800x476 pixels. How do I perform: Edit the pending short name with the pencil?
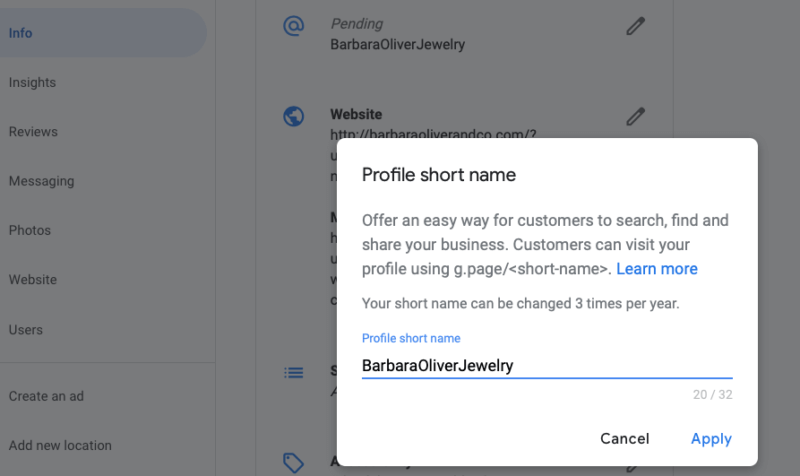point(635,26)
